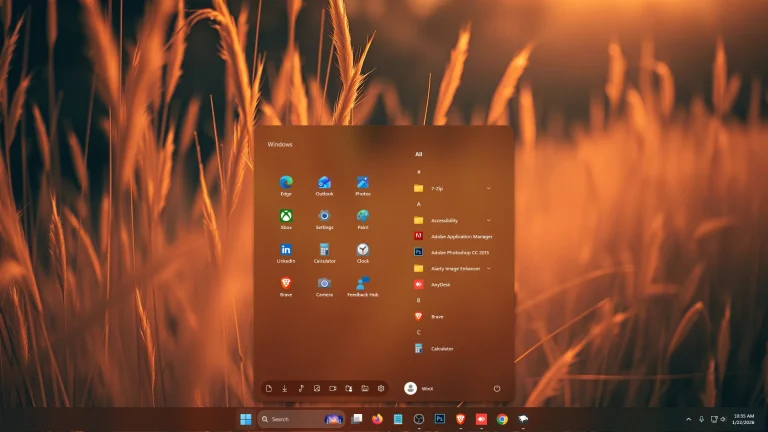768x432 pixels.
Task: Expand Aiarty Image Enhancer folder chevron
Action: pyautogui.click(x=488, y=268)
